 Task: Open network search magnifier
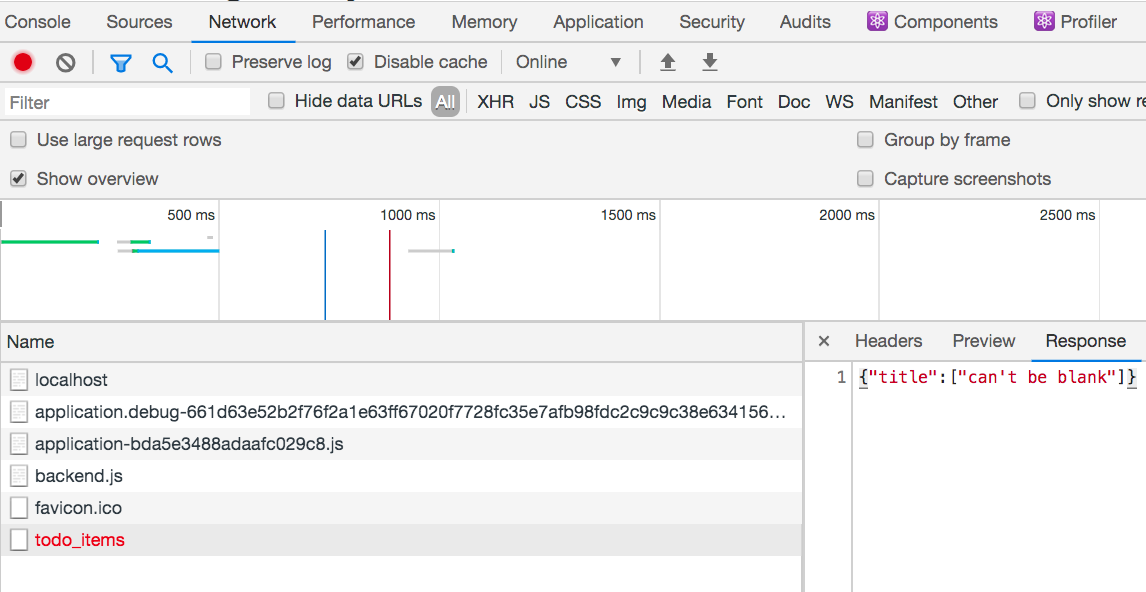[162, 62]
